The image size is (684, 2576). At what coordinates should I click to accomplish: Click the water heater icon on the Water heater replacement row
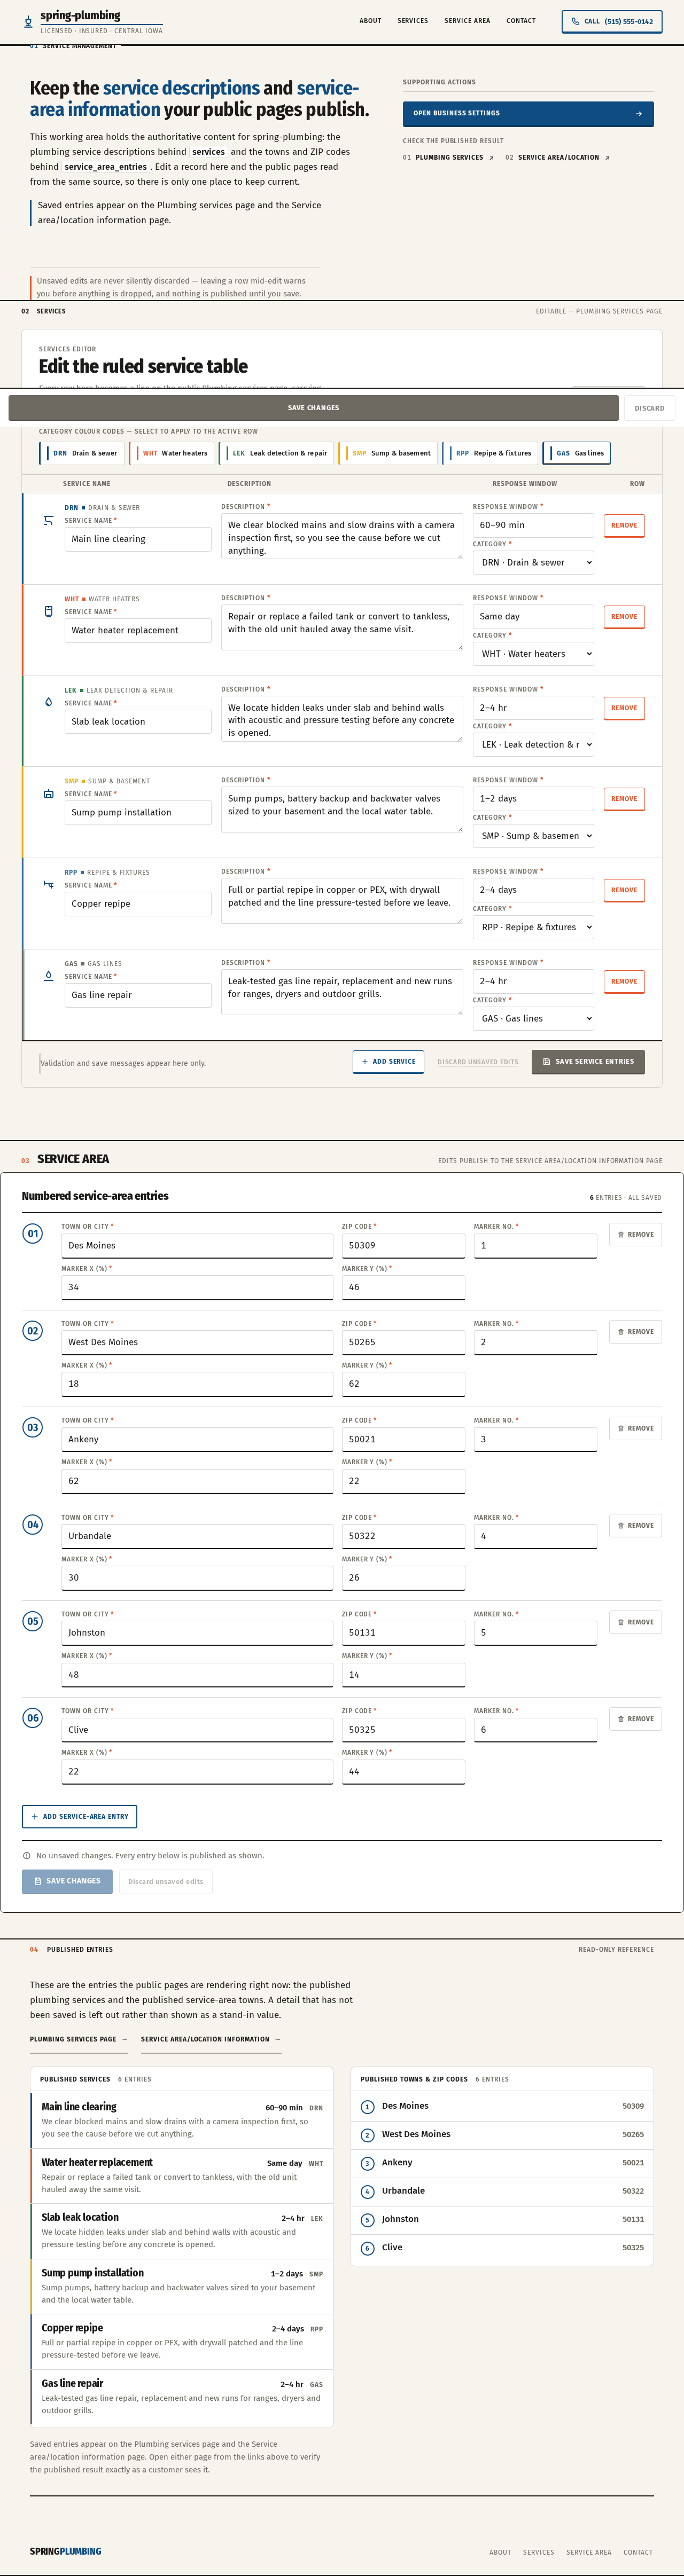point(48,611)
